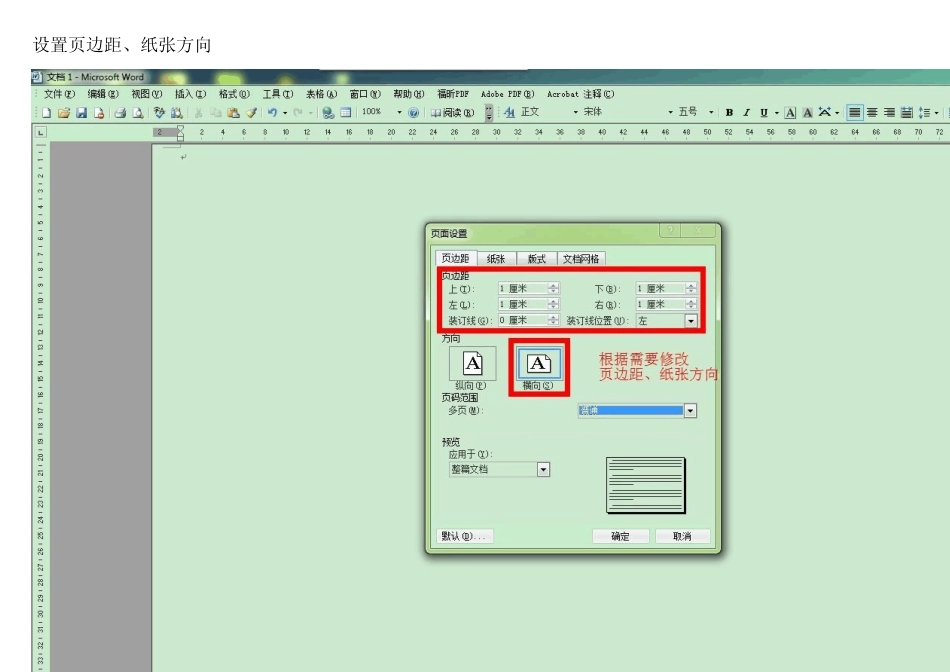
Task: Click the Save icon in the toolbar
Action: [x=82, y=113]
